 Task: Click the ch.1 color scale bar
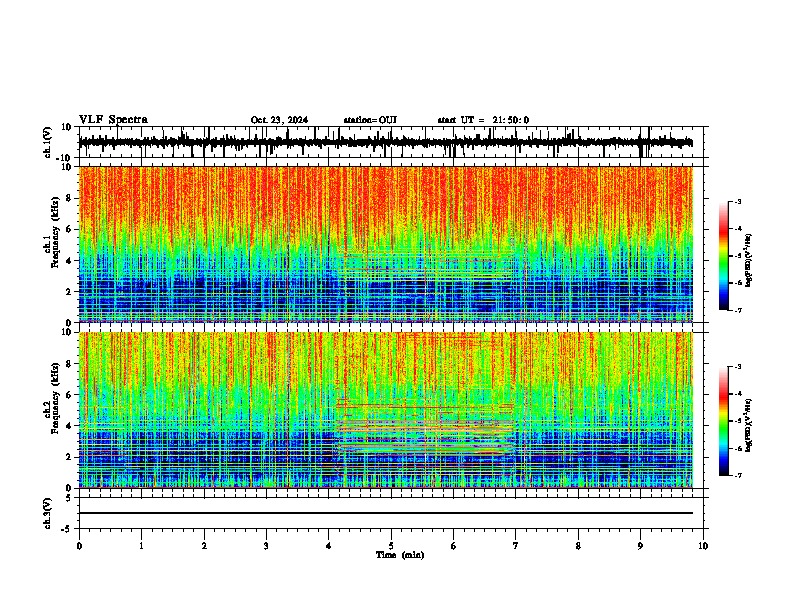pos(724,256)
